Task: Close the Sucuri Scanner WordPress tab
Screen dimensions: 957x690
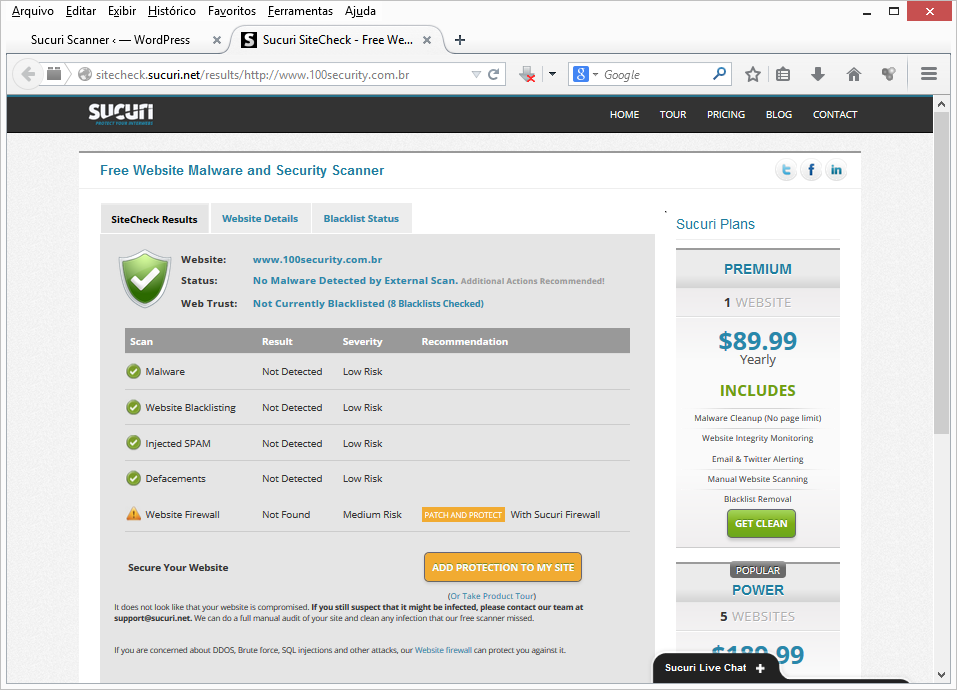Action: click(x=217, y=40)
